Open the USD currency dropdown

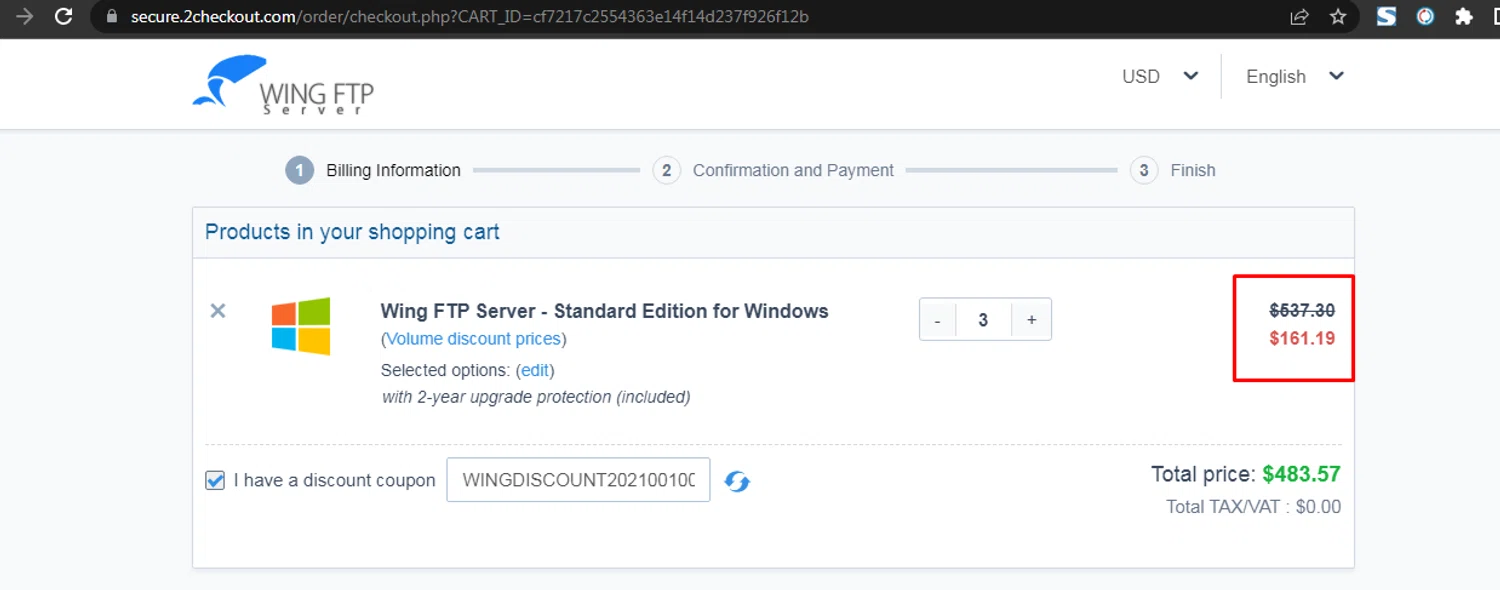[1160, 77]
